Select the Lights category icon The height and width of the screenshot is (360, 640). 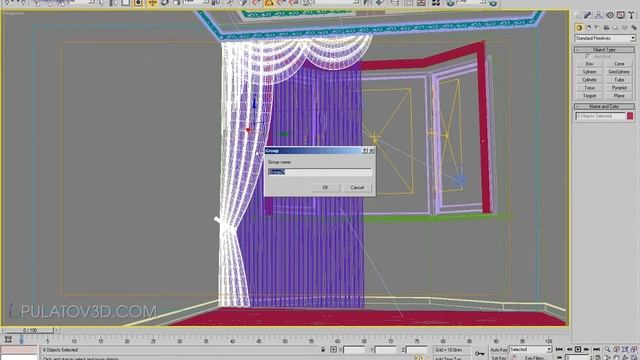[x=597, y=28]
